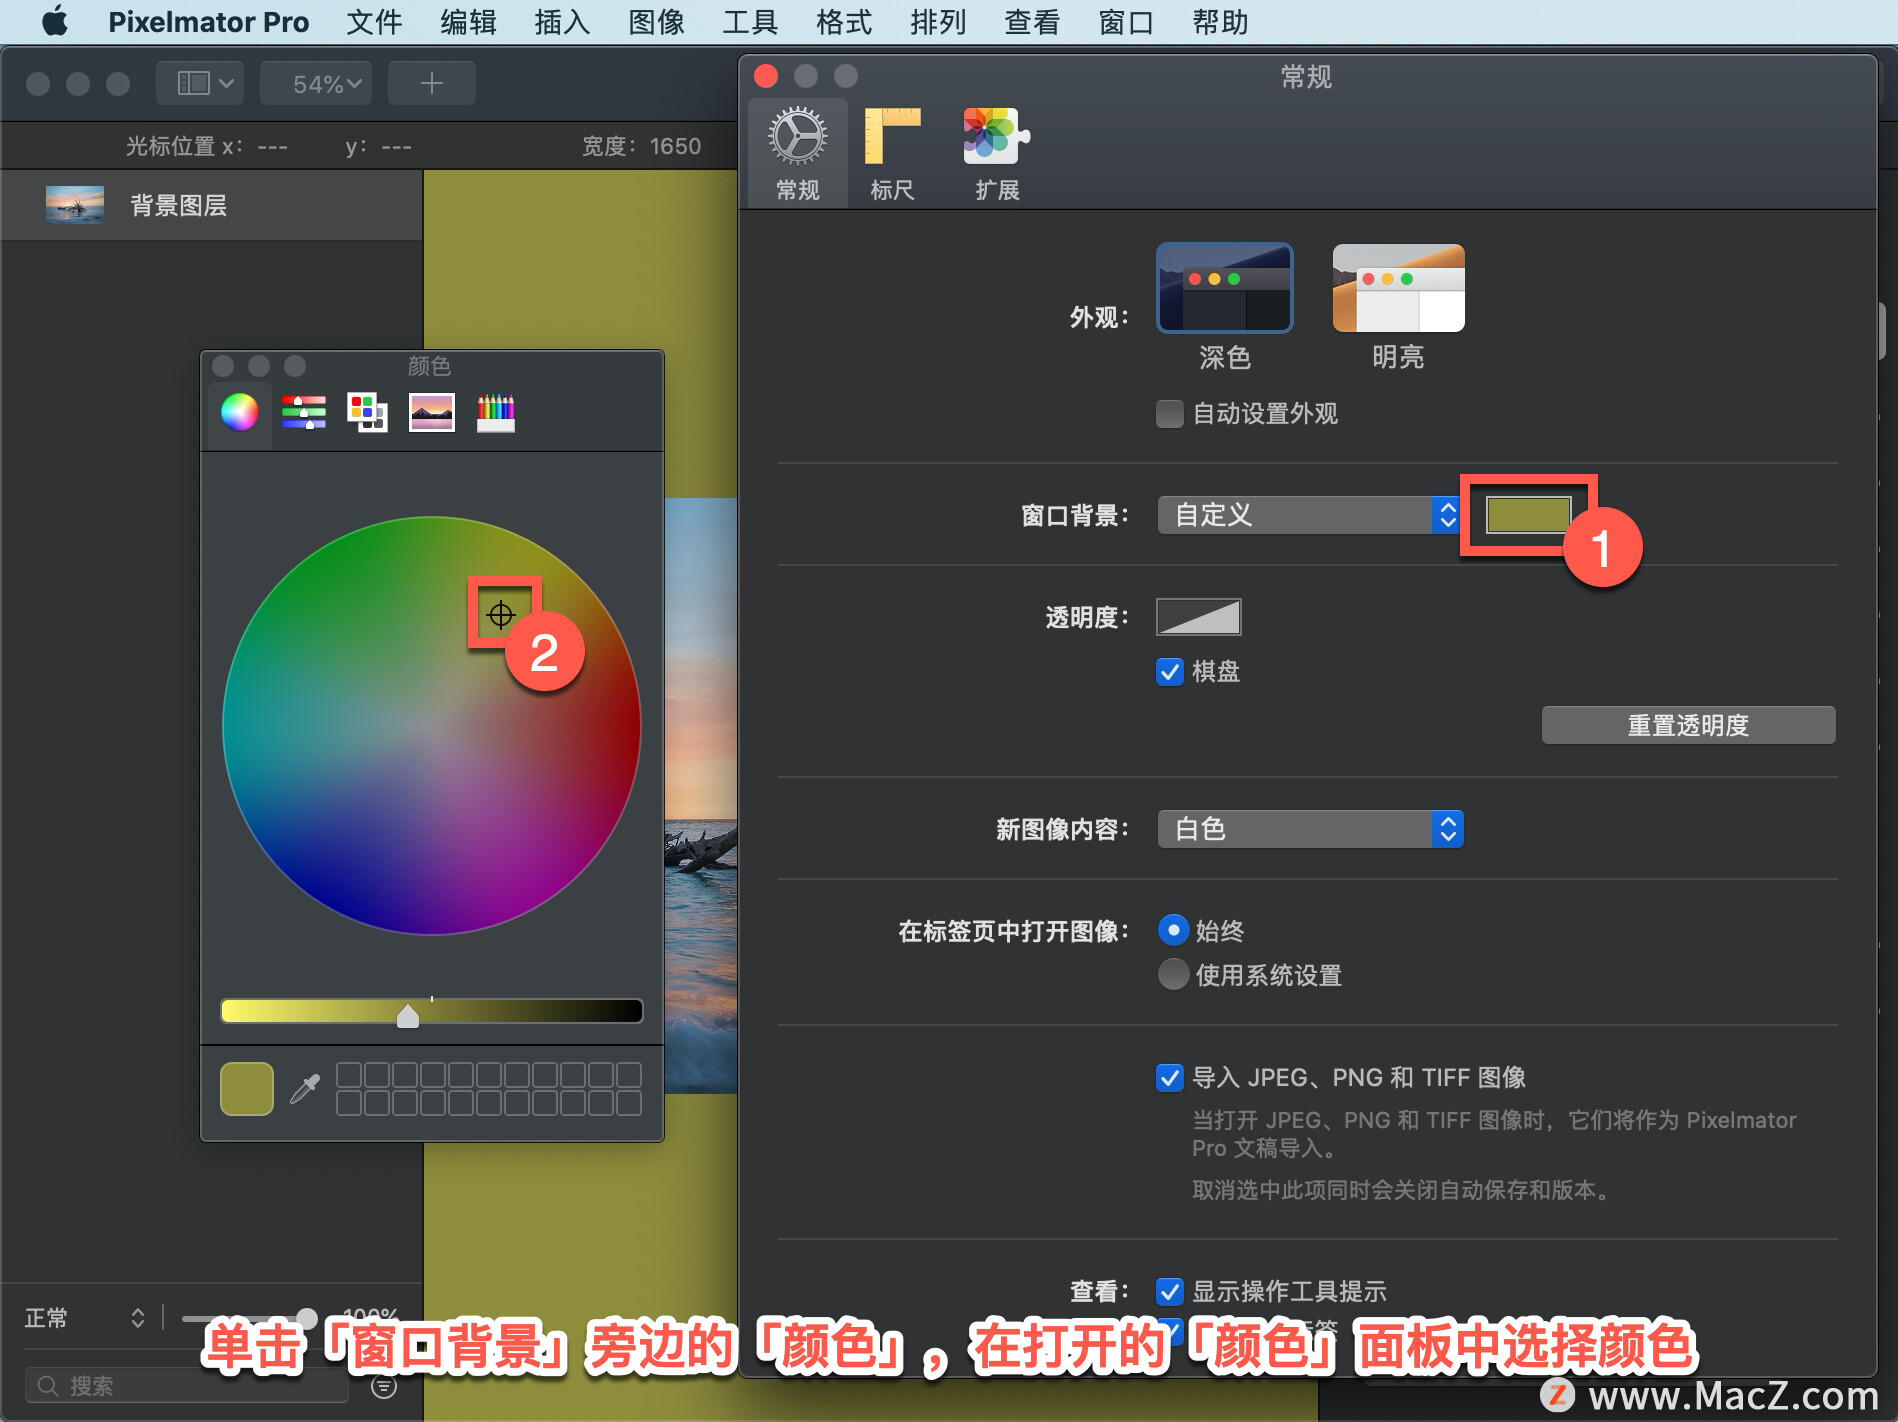Open the 新图像内容 dropdown set to 白色
Viewport: 1898px width, 1422px height.
(1310, 829)
